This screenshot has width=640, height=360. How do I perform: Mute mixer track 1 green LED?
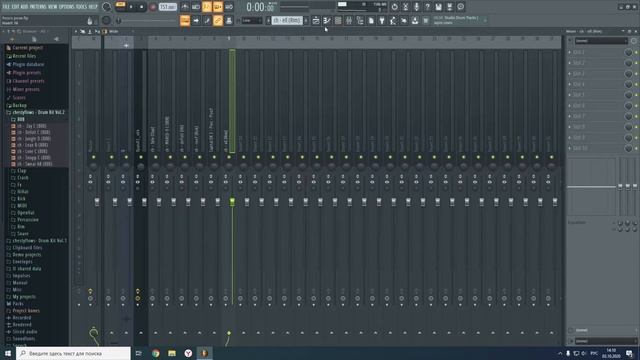(x=111, y=157)
